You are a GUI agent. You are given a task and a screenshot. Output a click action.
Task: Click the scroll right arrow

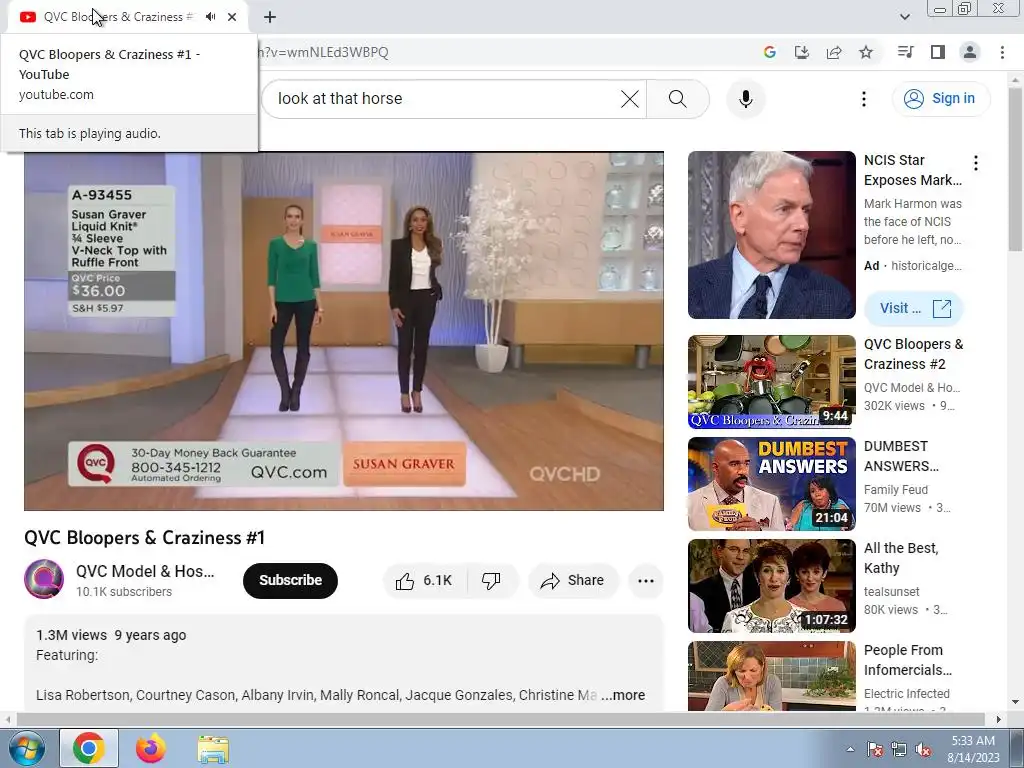[998, 719]
